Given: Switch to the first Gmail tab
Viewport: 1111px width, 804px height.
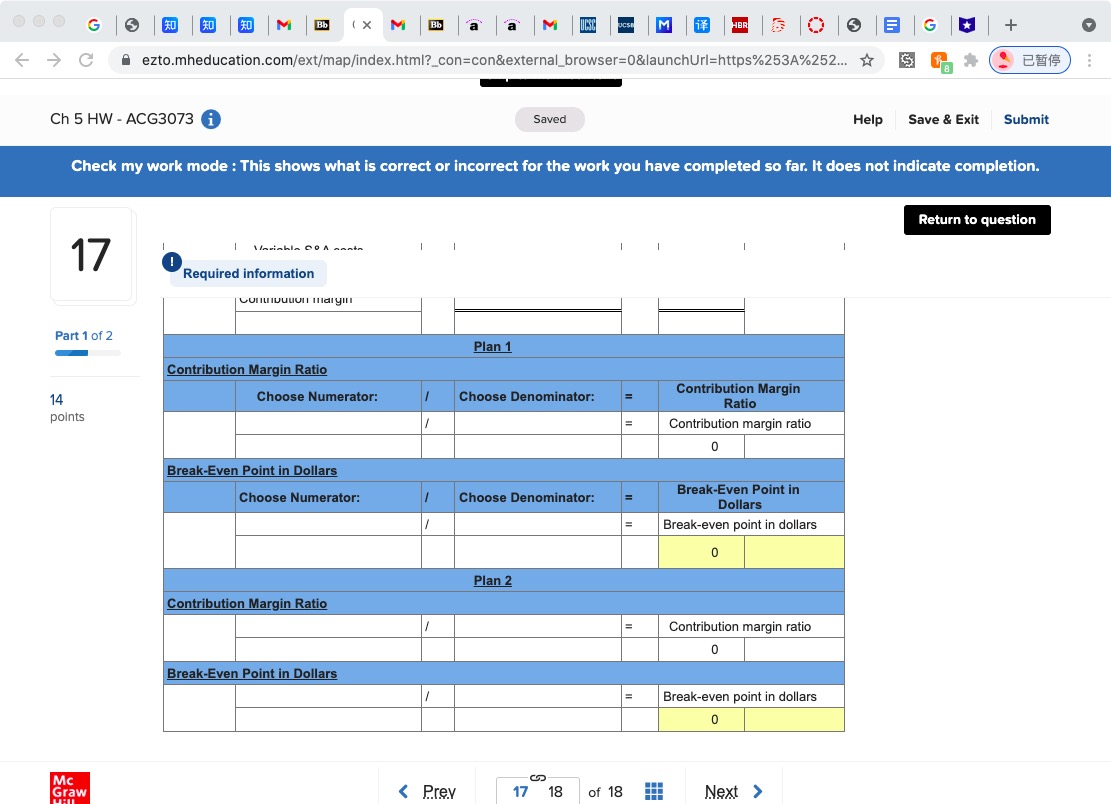Looking at the screenshot, I should coord(284,26).
